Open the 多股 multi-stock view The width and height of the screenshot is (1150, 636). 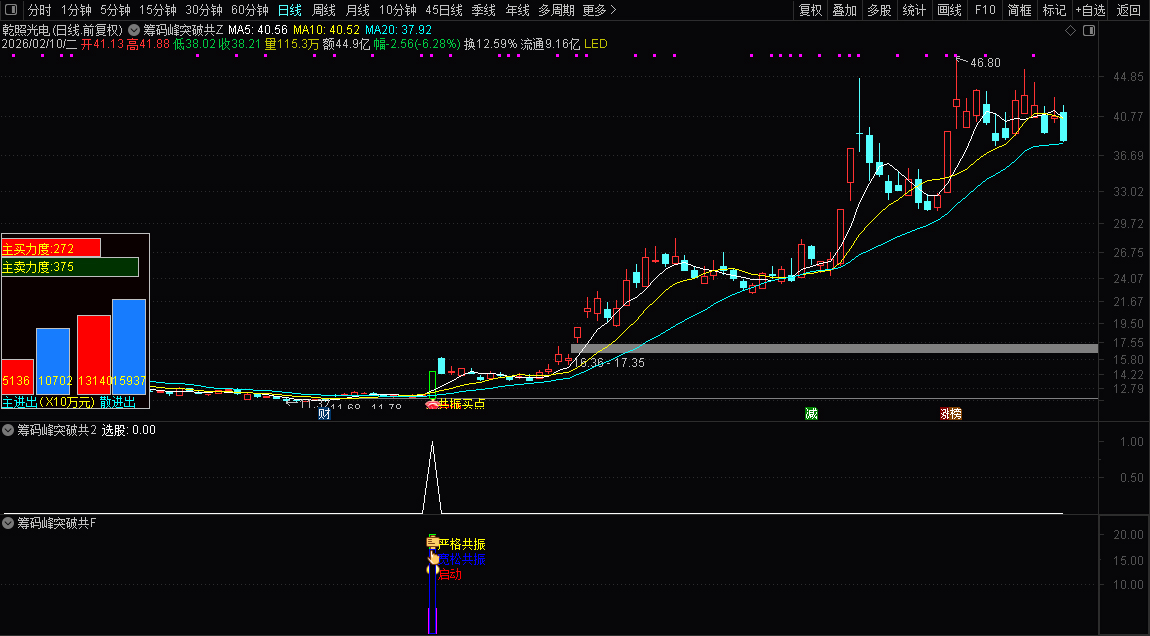(879, 10)
